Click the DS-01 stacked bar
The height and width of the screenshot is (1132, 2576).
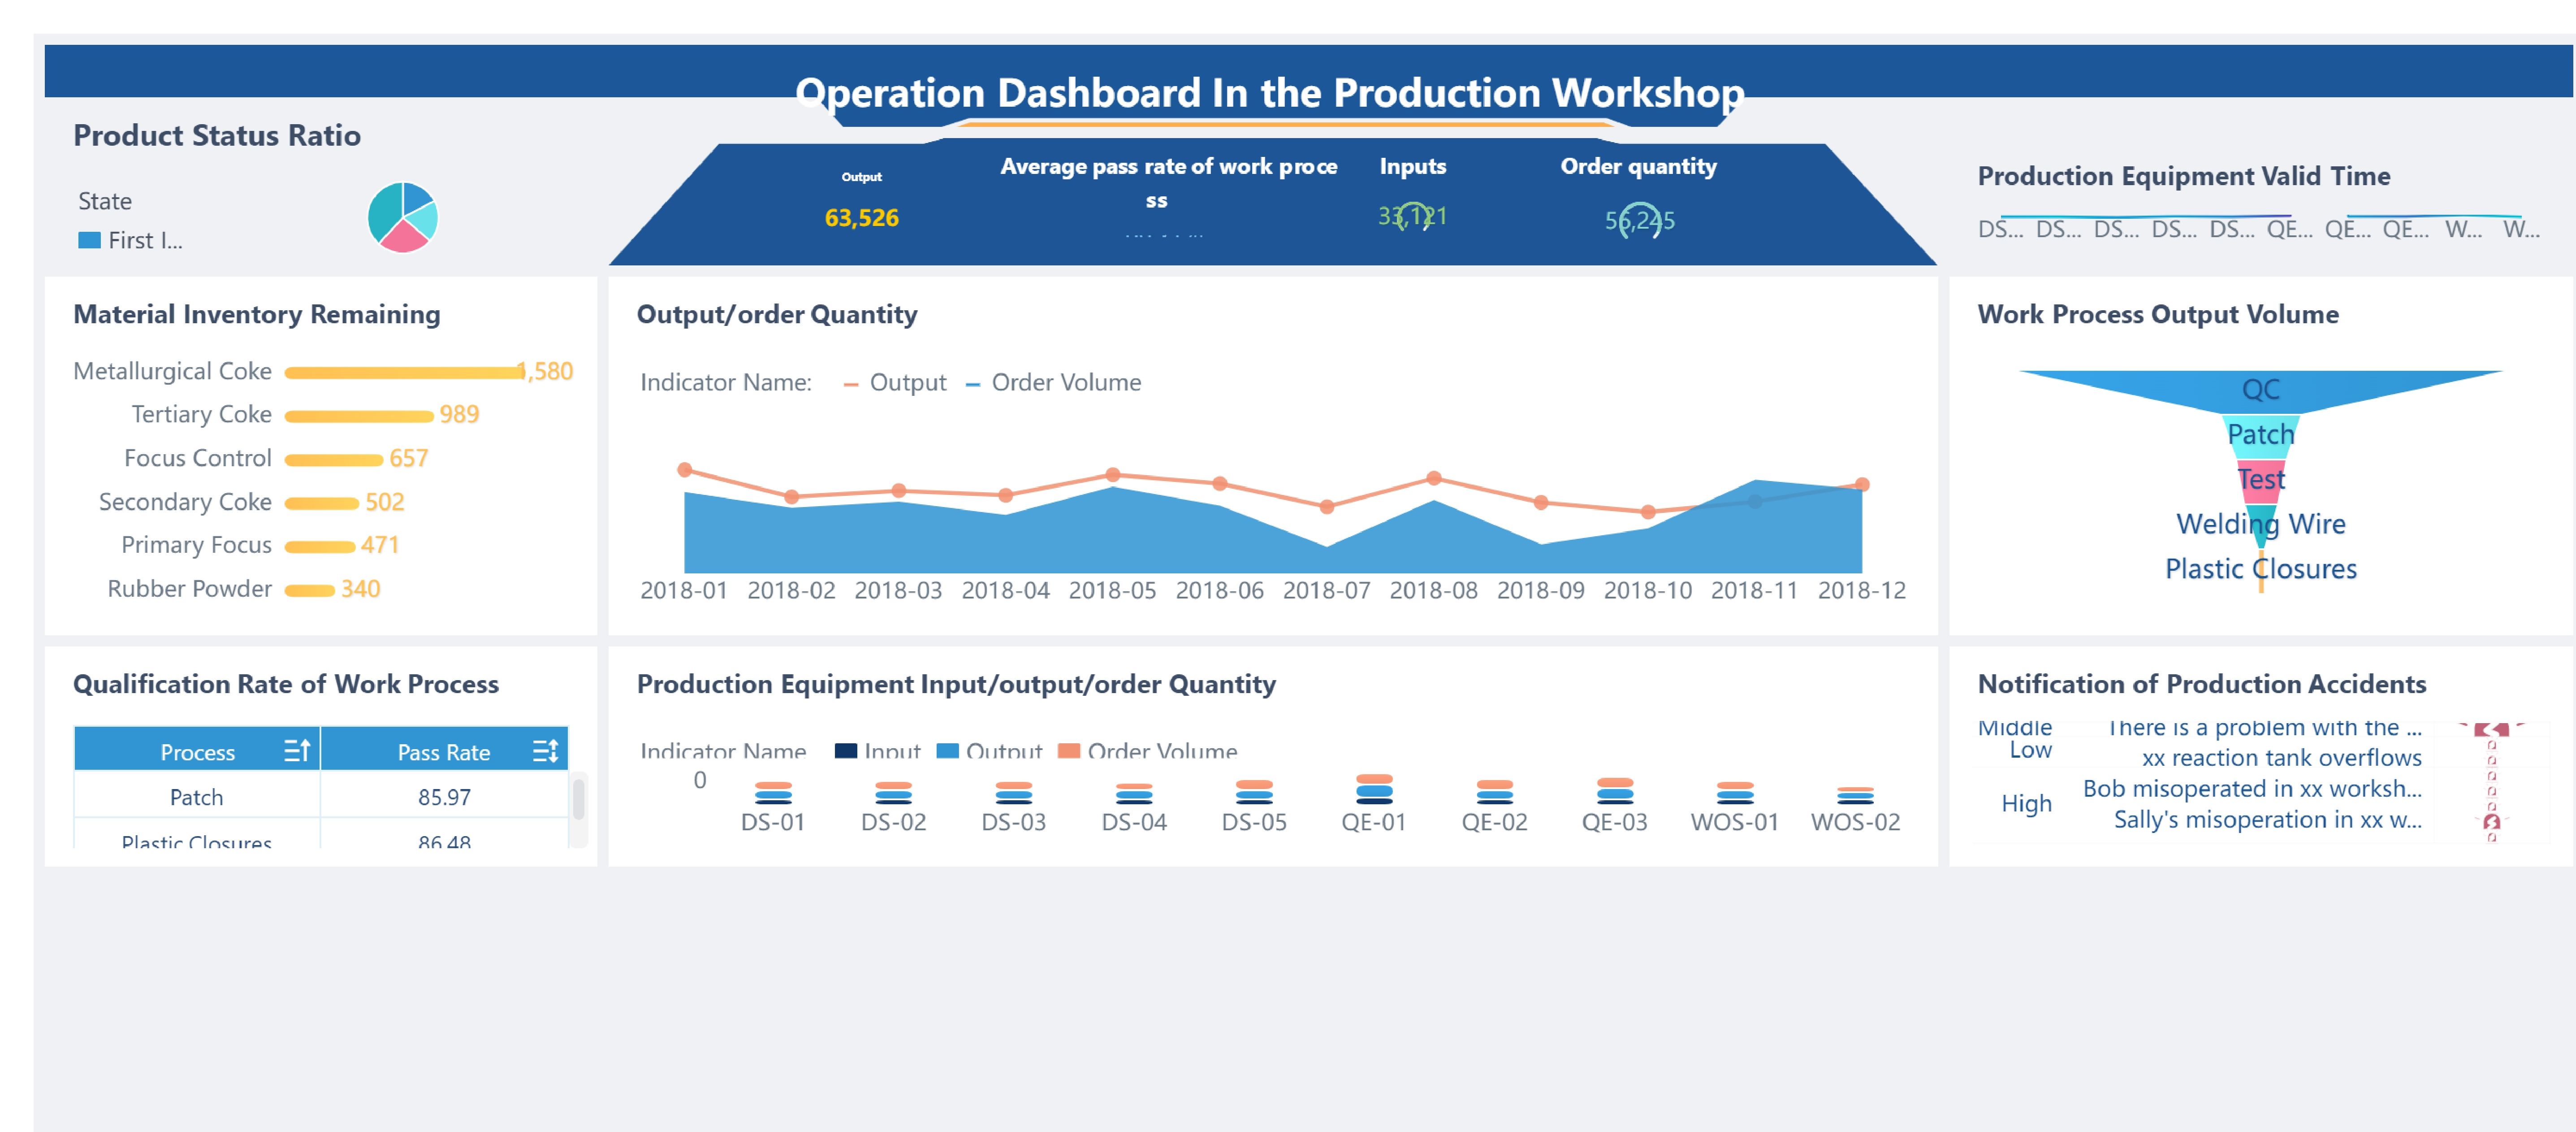tap(773, 793)
